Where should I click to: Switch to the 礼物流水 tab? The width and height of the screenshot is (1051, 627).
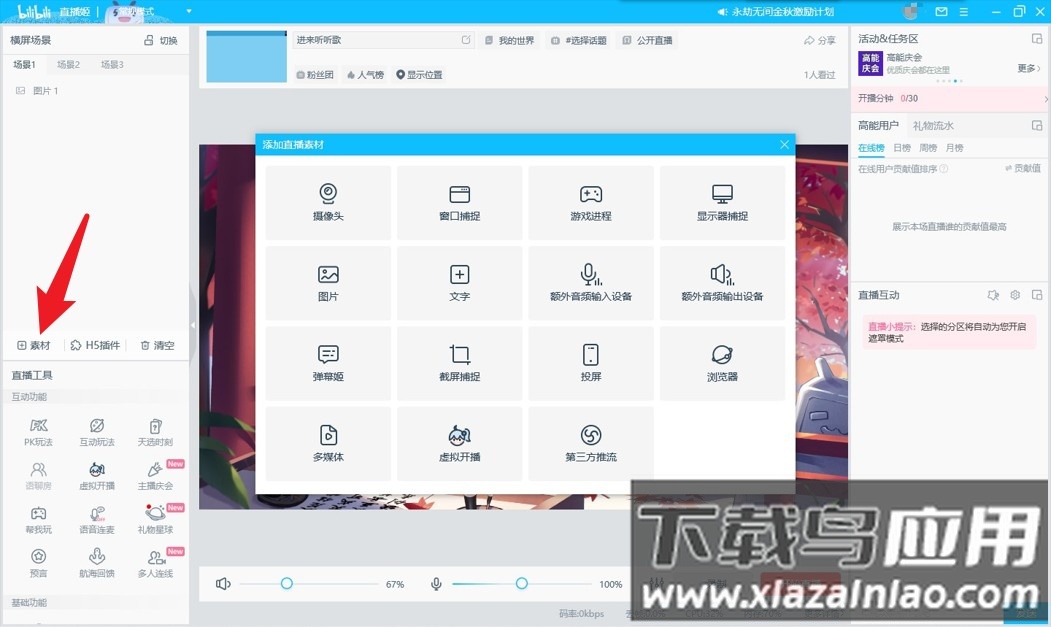933,126
